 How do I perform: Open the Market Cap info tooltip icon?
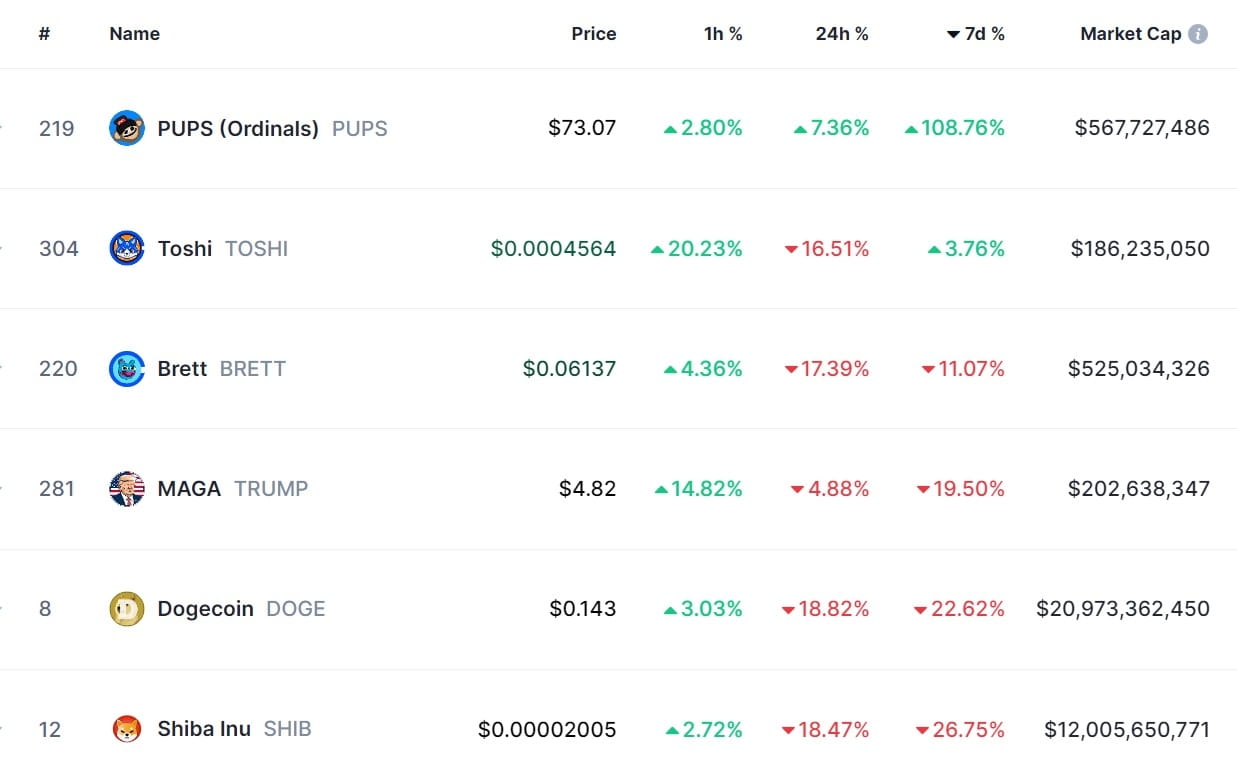coord(1196,32)
